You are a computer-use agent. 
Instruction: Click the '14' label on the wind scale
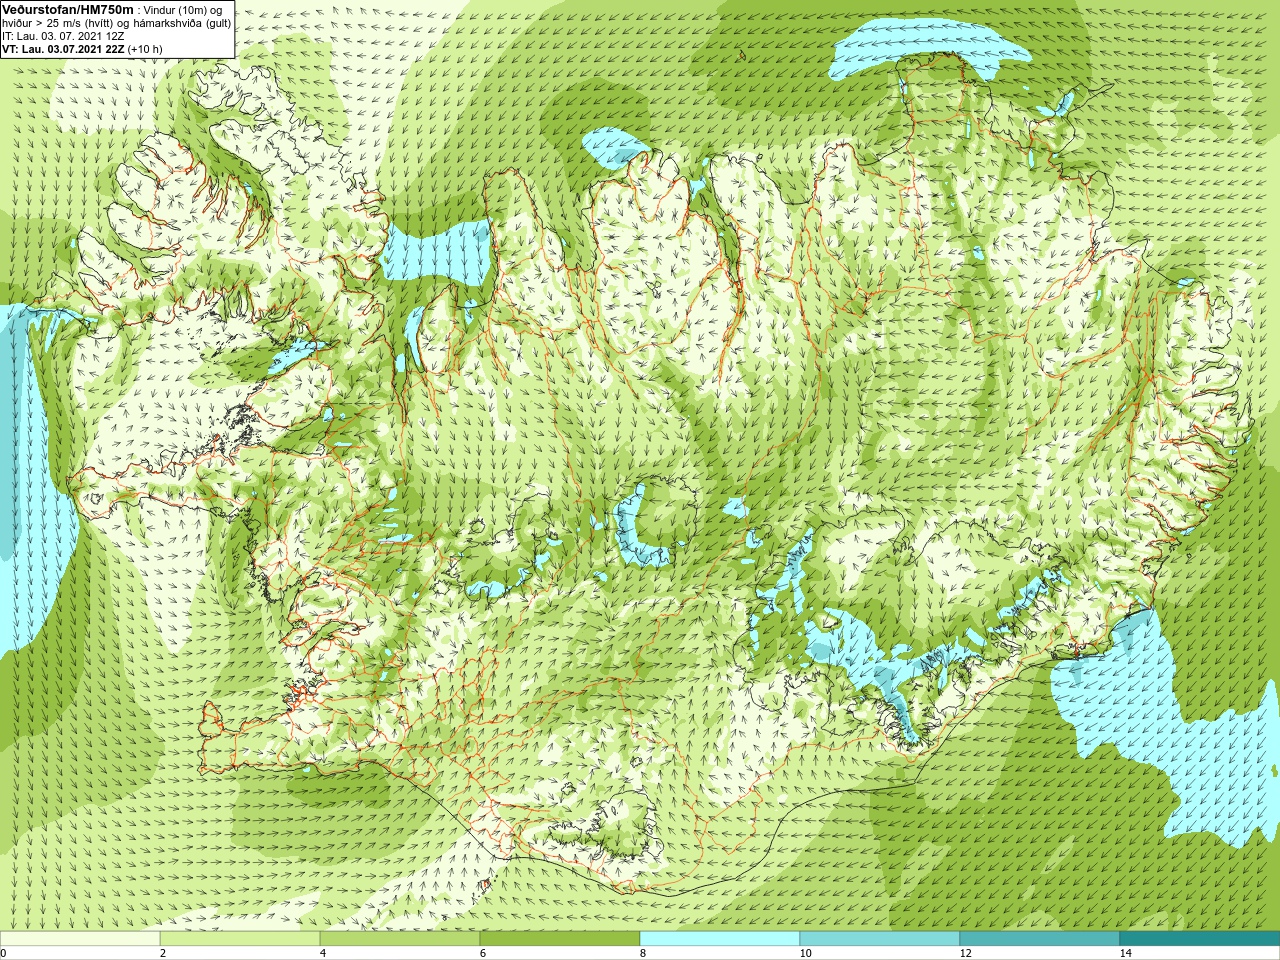(x=1125, y=953)
